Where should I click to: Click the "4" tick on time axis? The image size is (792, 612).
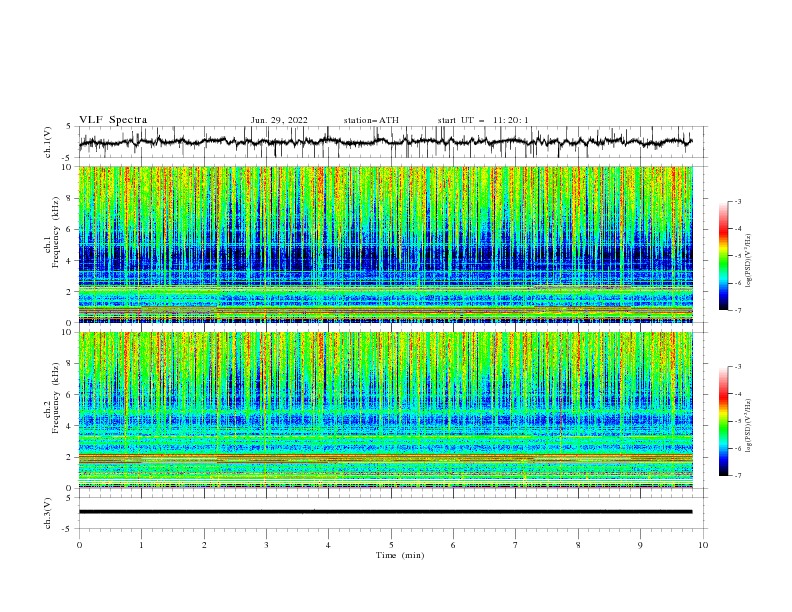pyautogui.click(x=328, y=545)
